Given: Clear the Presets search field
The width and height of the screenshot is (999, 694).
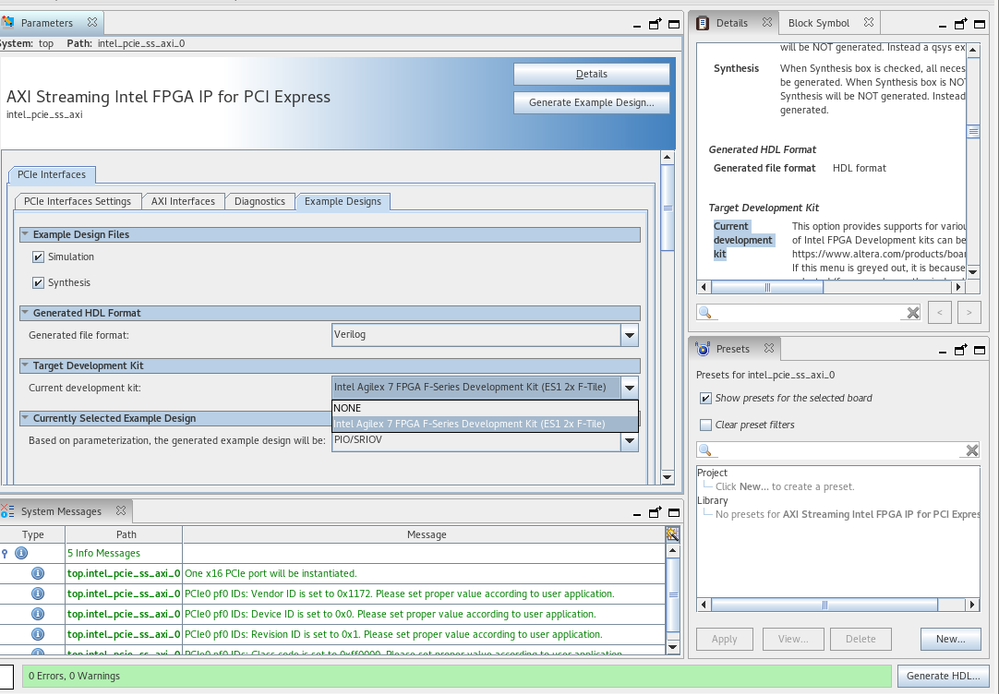Looking at the screenshot, I should click(x=972, y=450).
